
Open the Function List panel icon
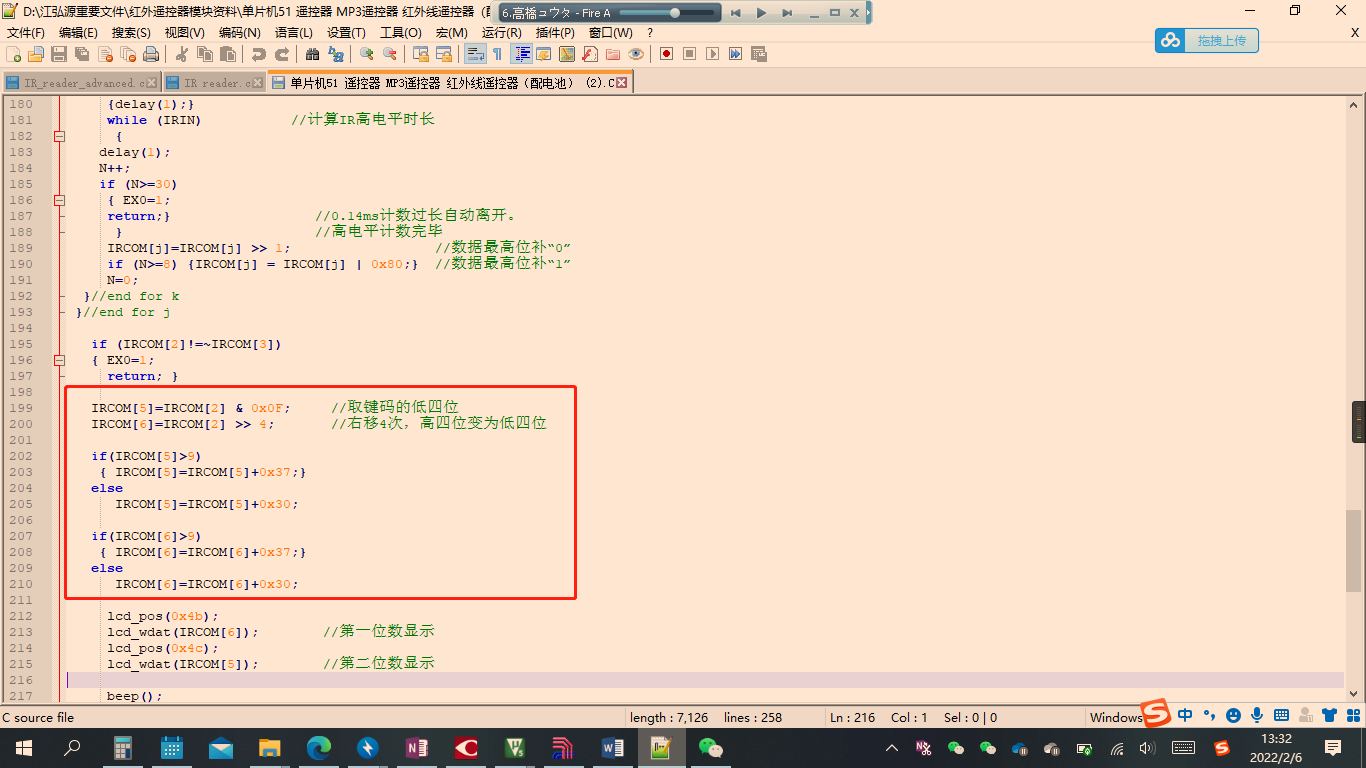coord(590,54)
